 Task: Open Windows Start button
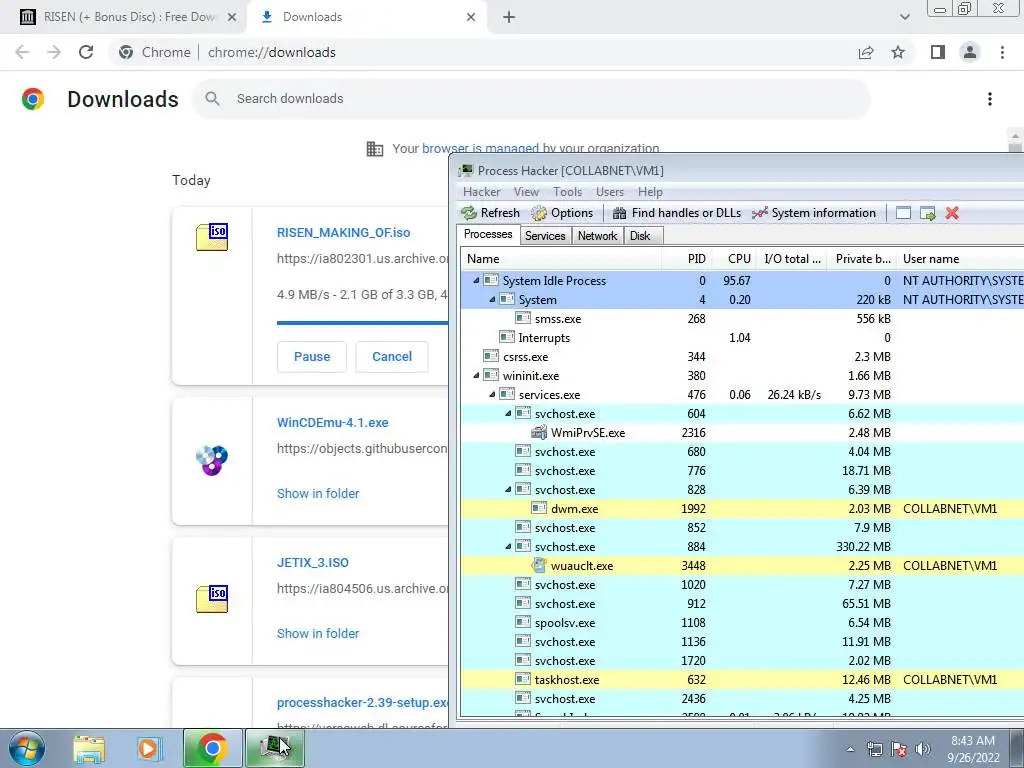[27, 748]
